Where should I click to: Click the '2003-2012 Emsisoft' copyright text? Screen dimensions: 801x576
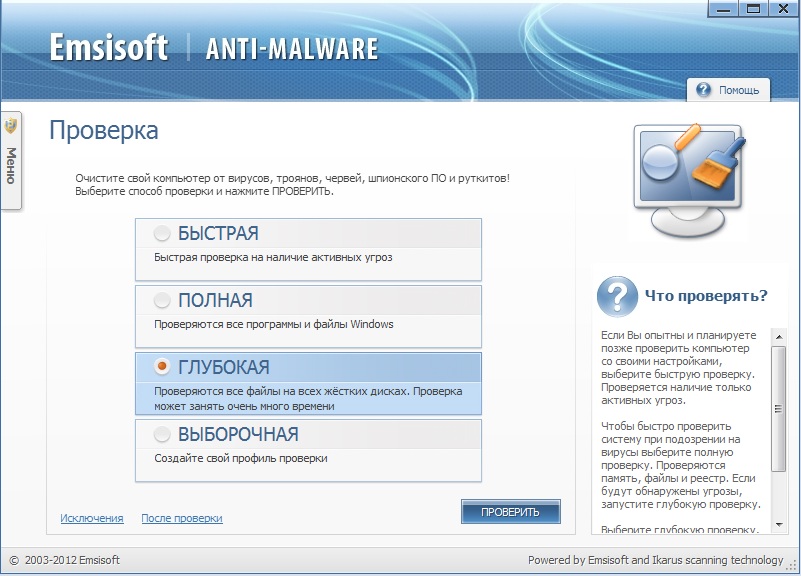tap(72, 560)
